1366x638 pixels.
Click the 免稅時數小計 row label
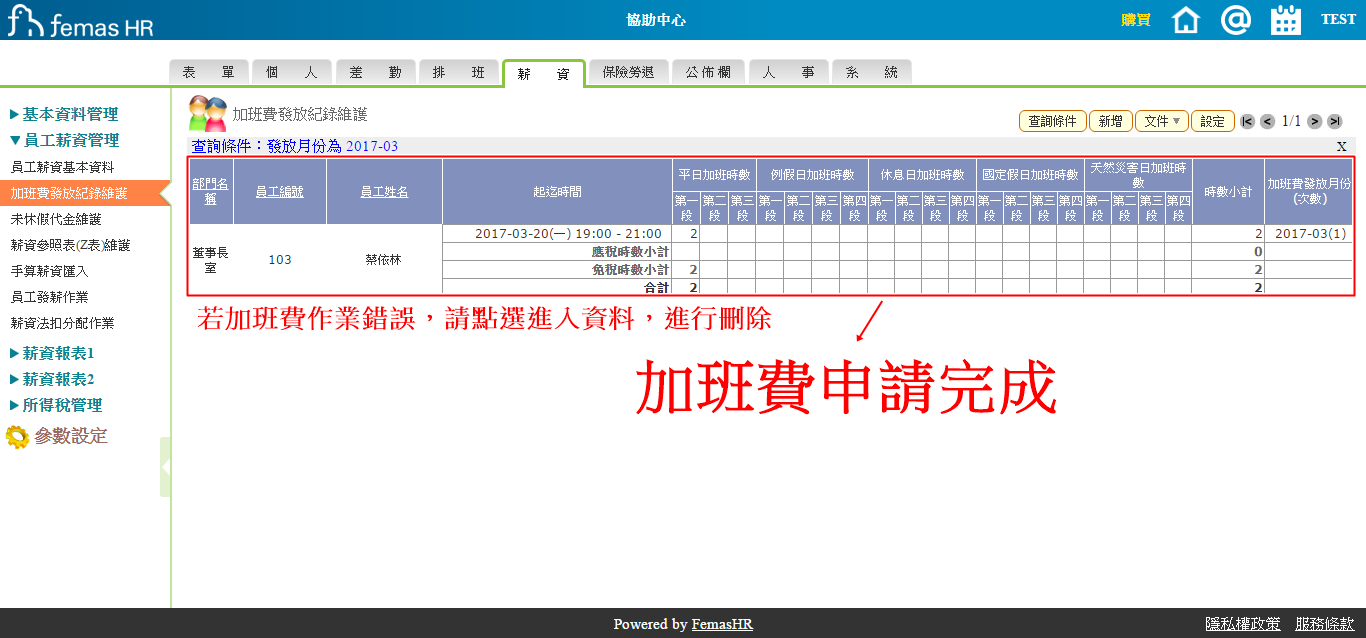[x=630, y=269]
